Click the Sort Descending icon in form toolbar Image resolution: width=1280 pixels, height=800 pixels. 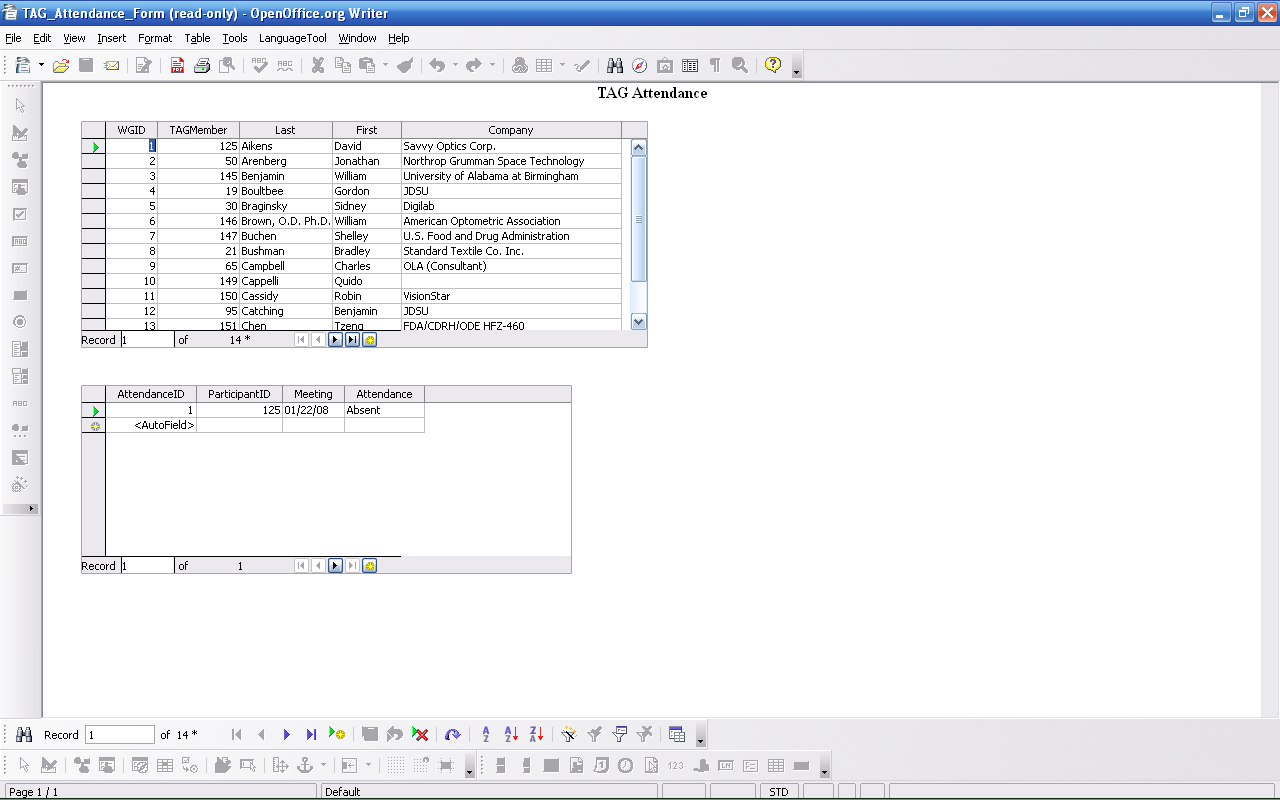[536, 734]
